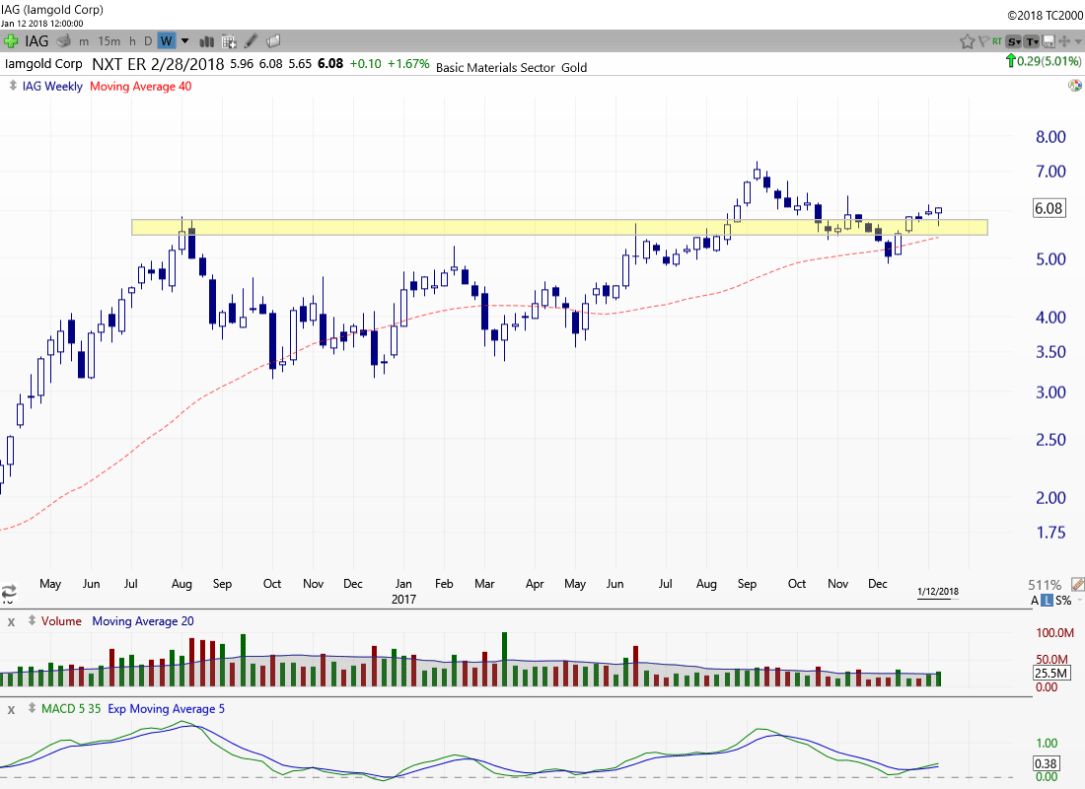Open the chart style bars icon
This screenshot has height=789, width=1085.
pos(208,41)
